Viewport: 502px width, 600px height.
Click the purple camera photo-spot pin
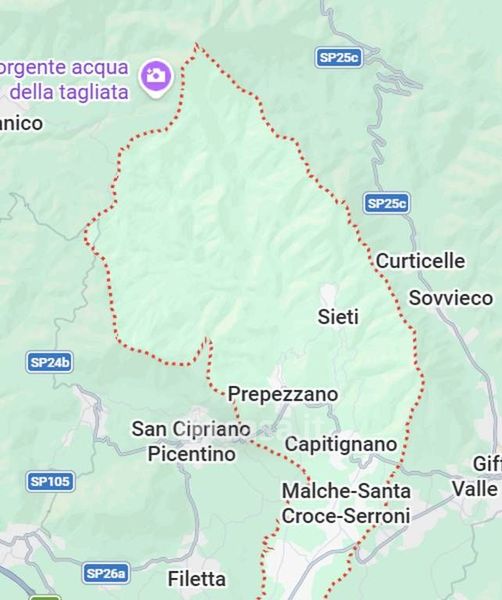156,78
